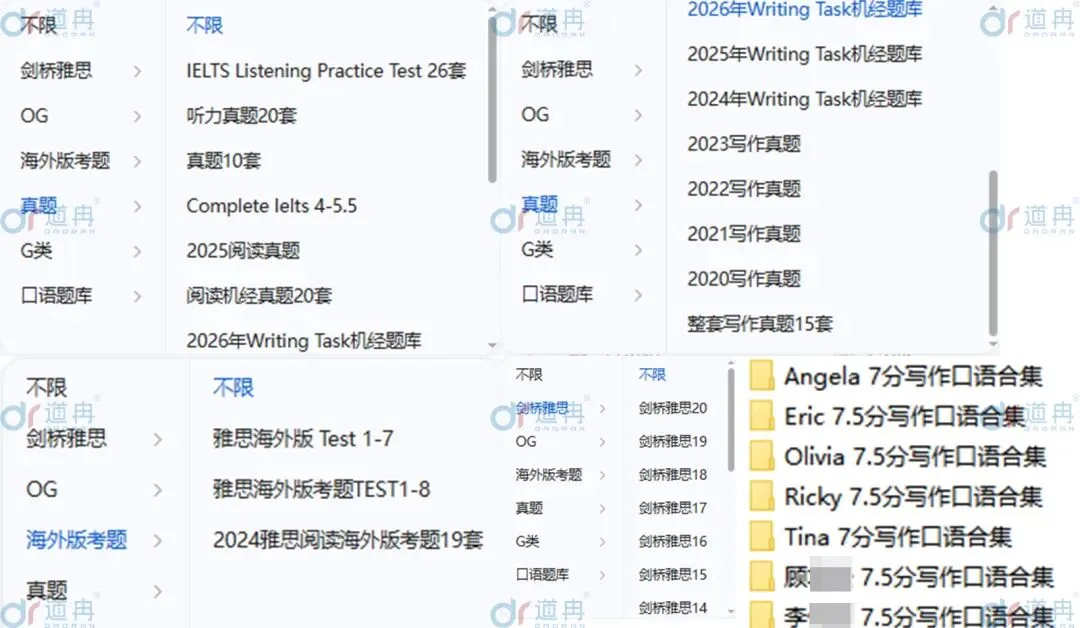
Task: Expand 剑桥雅思 chevron in the 2023写作真题 panel
Action: point(638,70)
